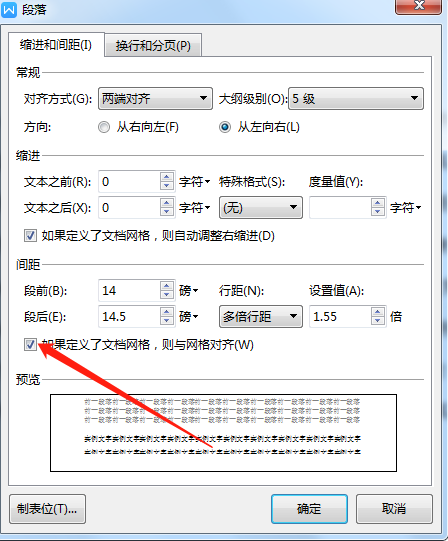
Task: Increase 文本之前 indent with up arrow
Action: tap(167, 177)
